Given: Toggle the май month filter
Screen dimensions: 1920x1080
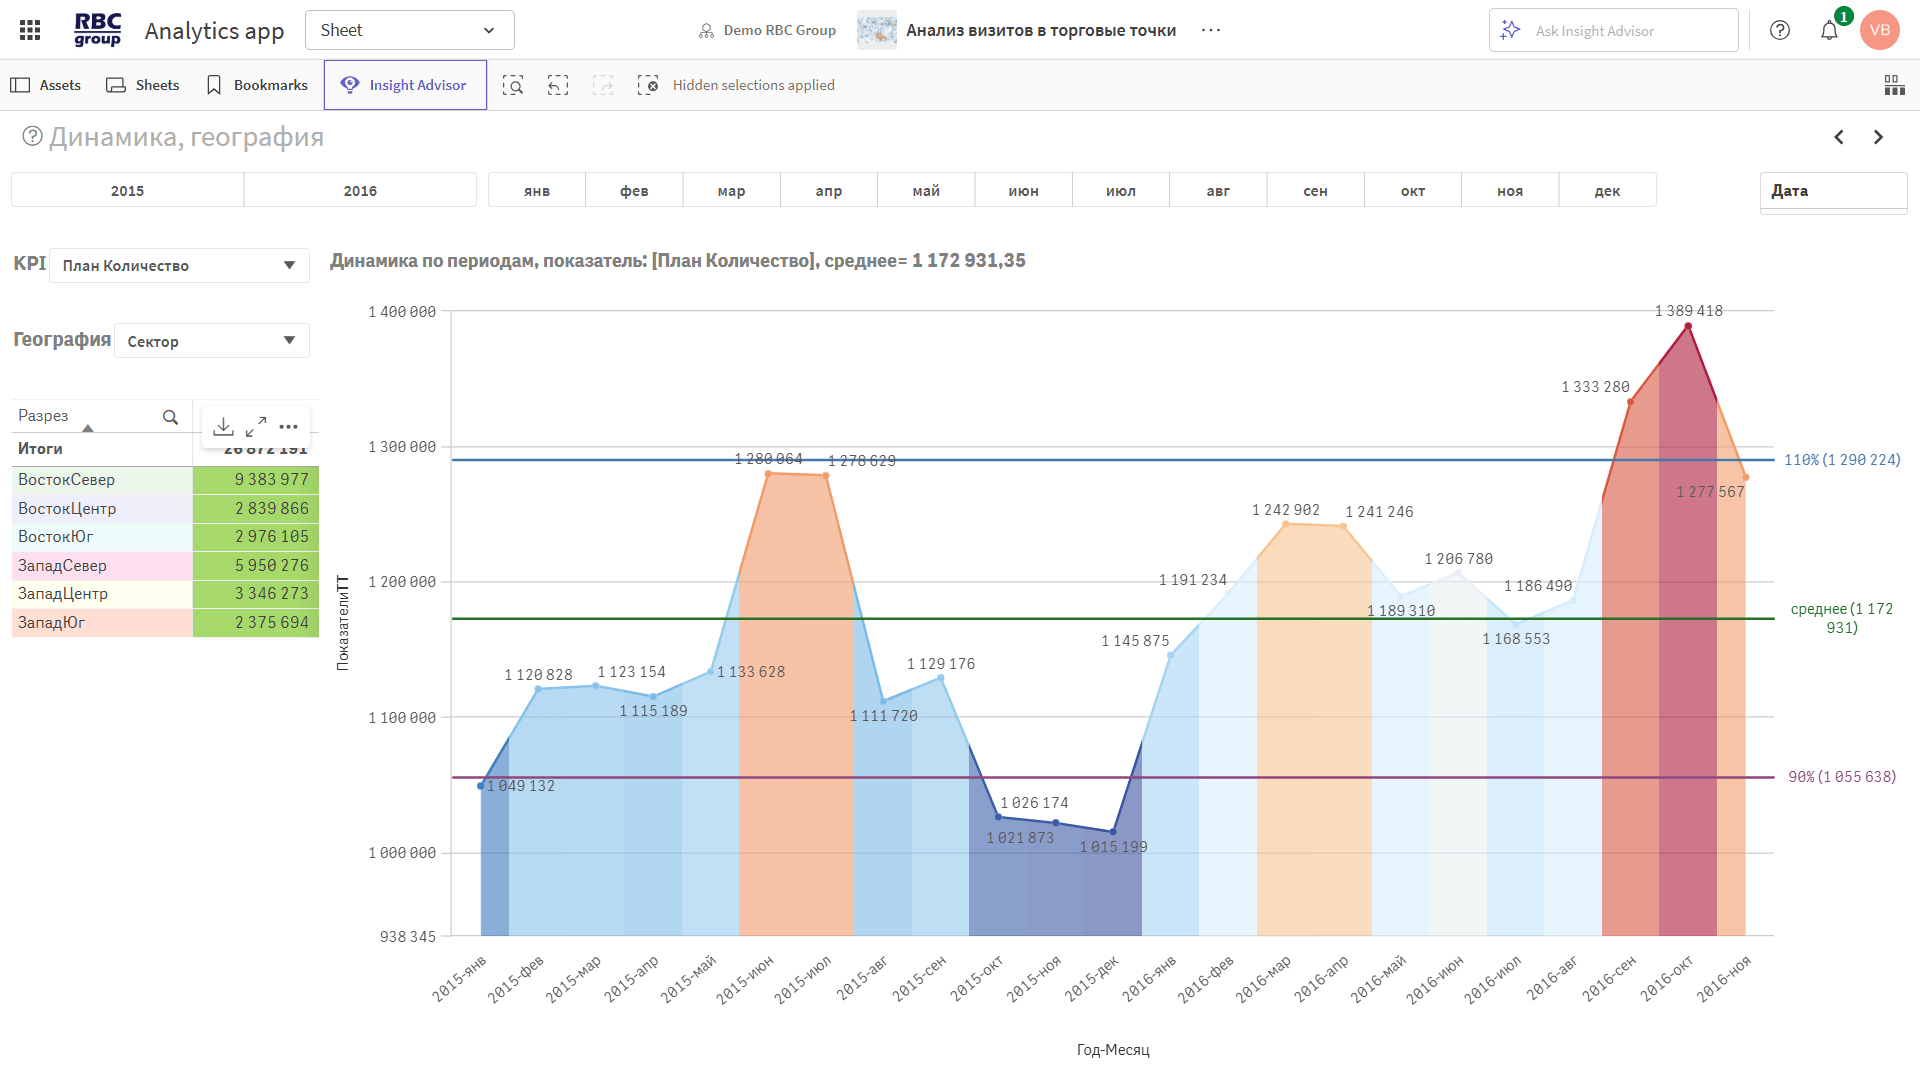Looking at the screenshot, I should tap(926, 191).
